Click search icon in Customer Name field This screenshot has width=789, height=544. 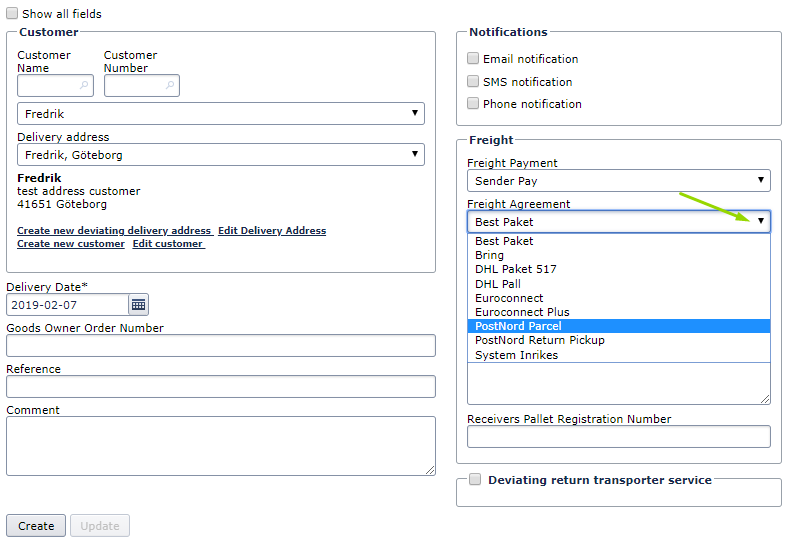pos(84,86)
